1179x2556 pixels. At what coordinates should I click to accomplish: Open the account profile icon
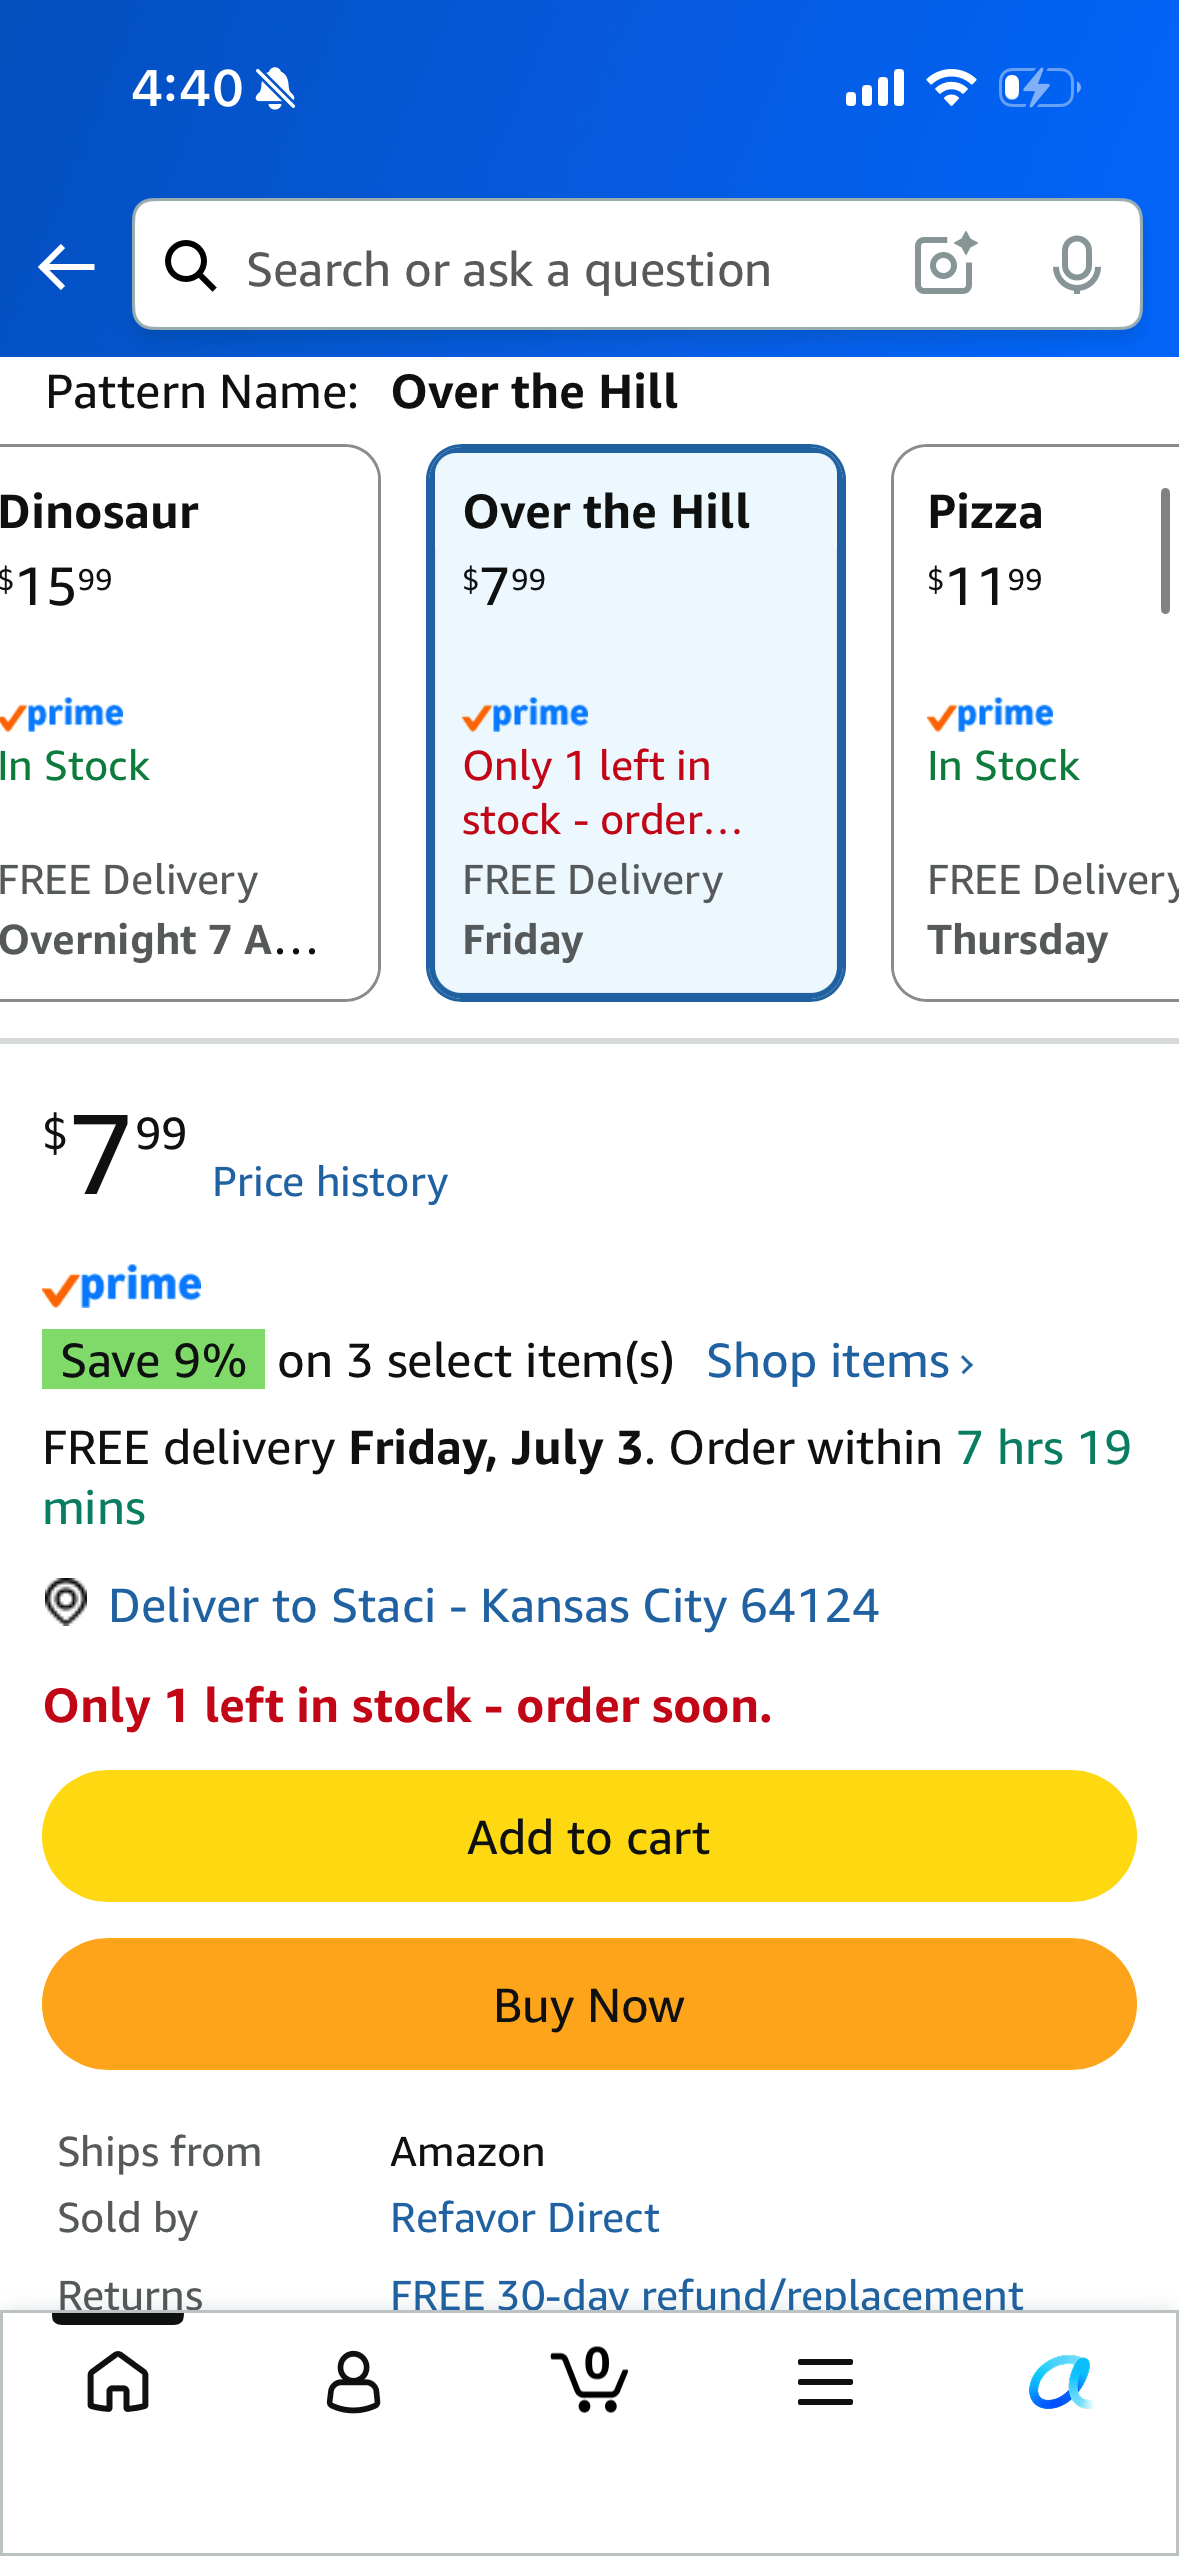[x=354, y=2381]
